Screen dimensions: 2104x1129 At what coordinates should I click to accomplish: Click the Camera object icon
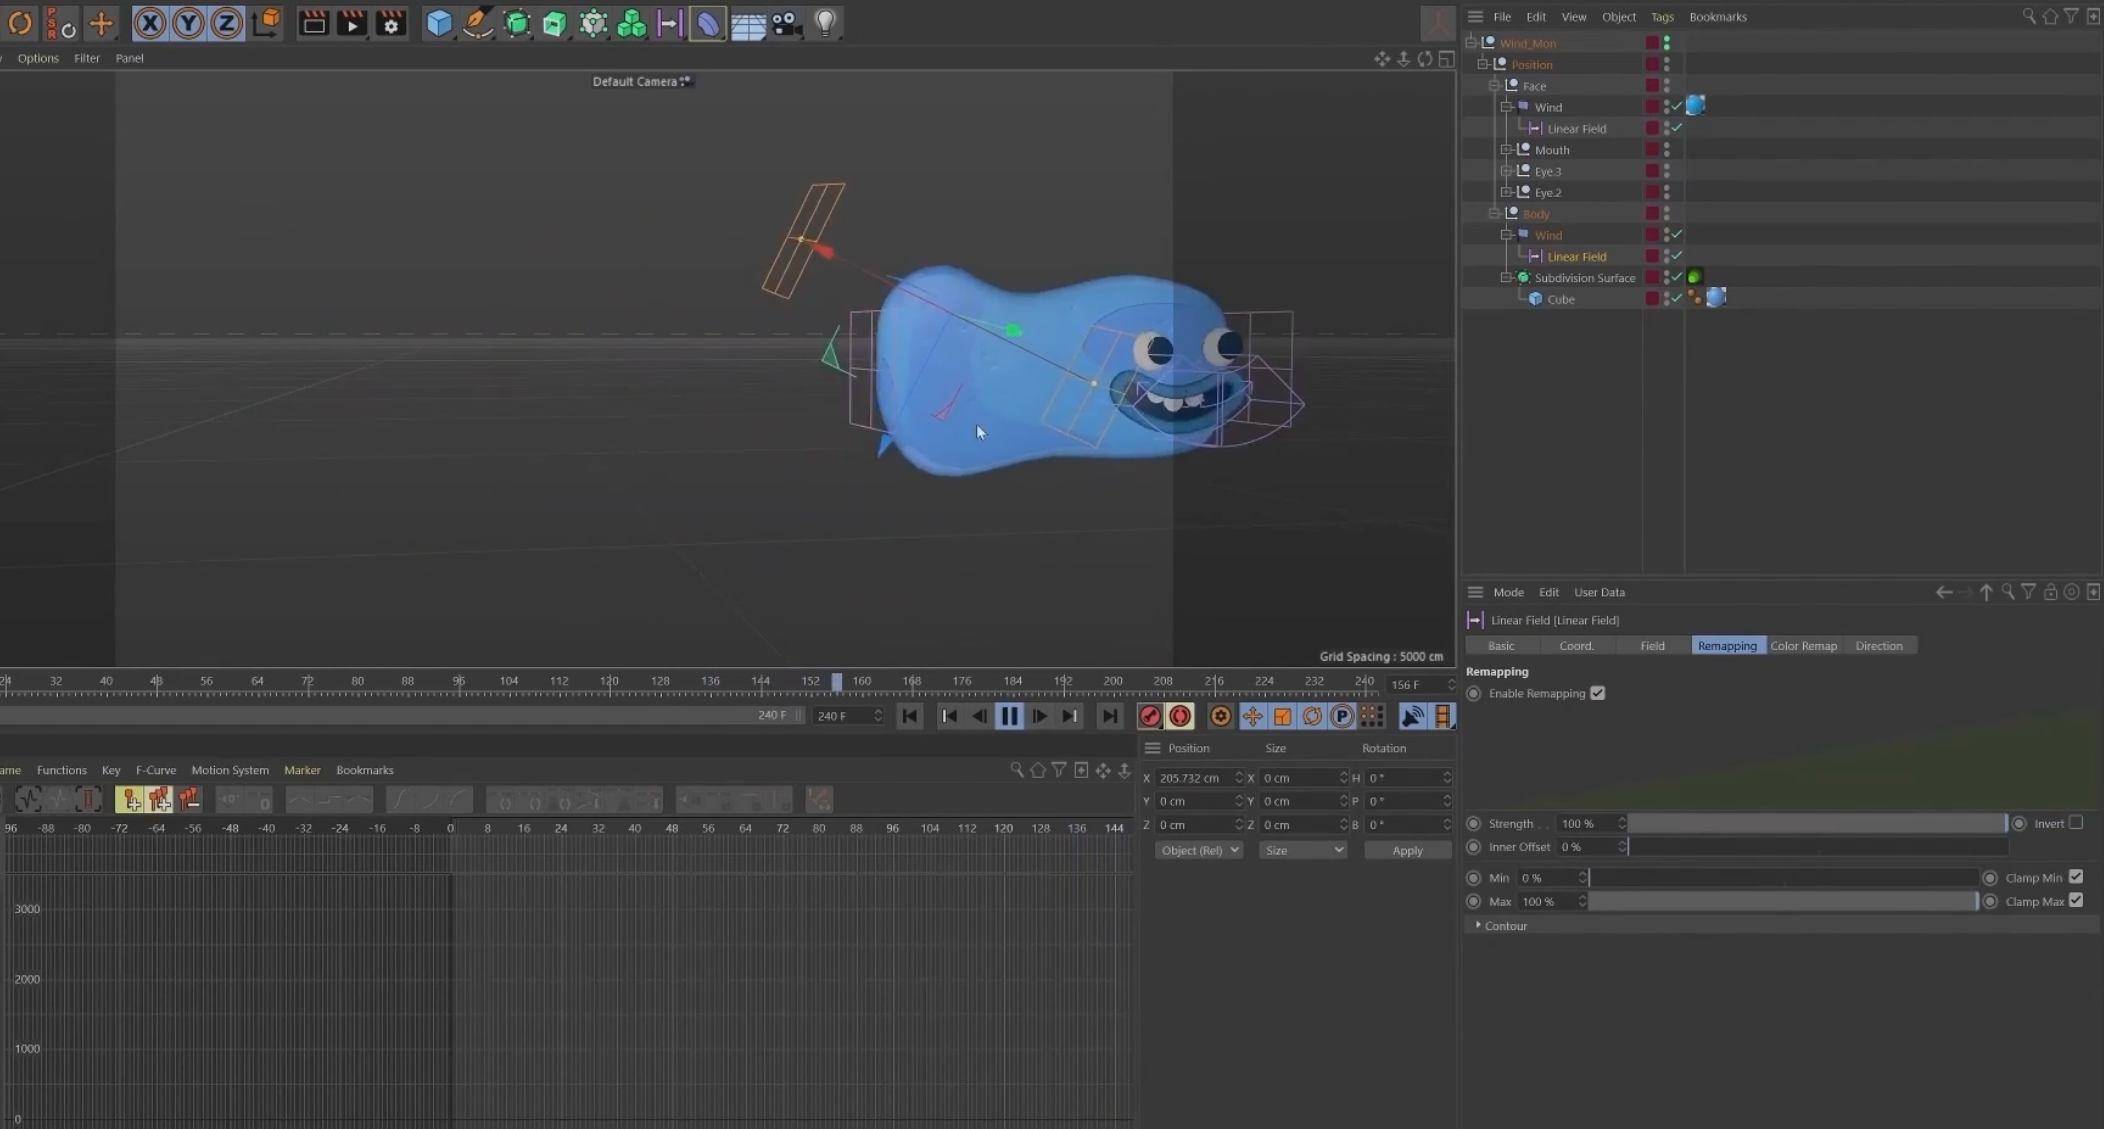point(786,23)
